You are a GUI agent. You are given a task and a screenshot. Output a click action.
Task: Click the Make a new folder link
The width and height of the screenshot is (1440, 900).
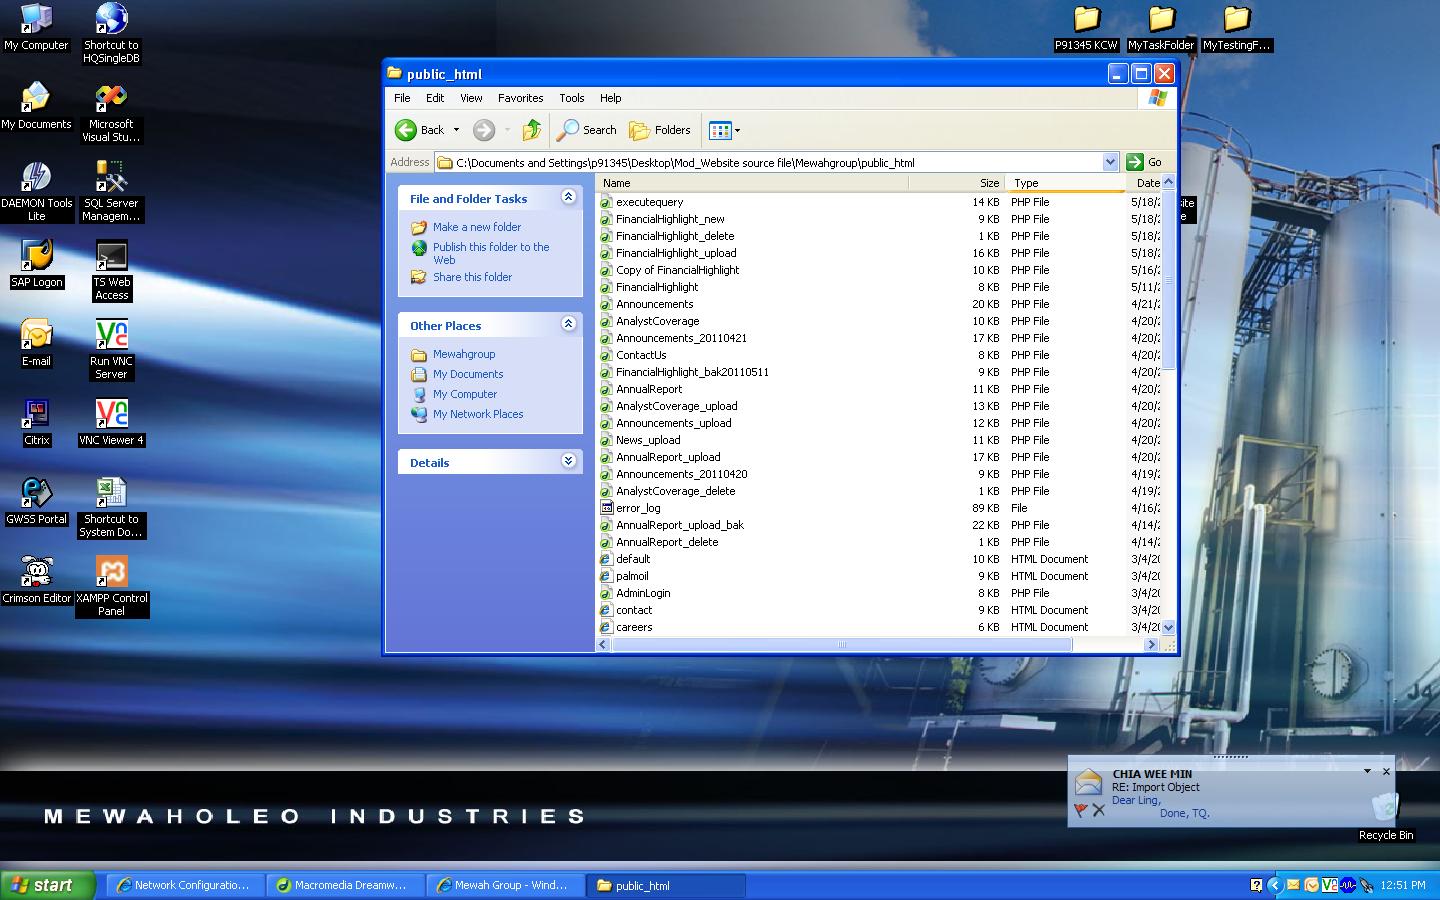point(476,227)
